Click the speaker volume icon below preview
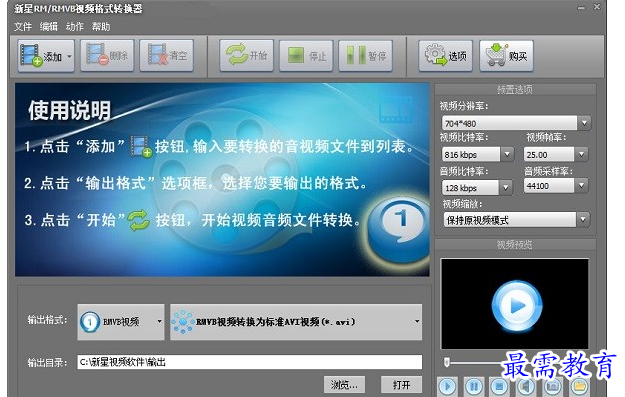This screenshot has height=397, width=625. tap(527, 387)
